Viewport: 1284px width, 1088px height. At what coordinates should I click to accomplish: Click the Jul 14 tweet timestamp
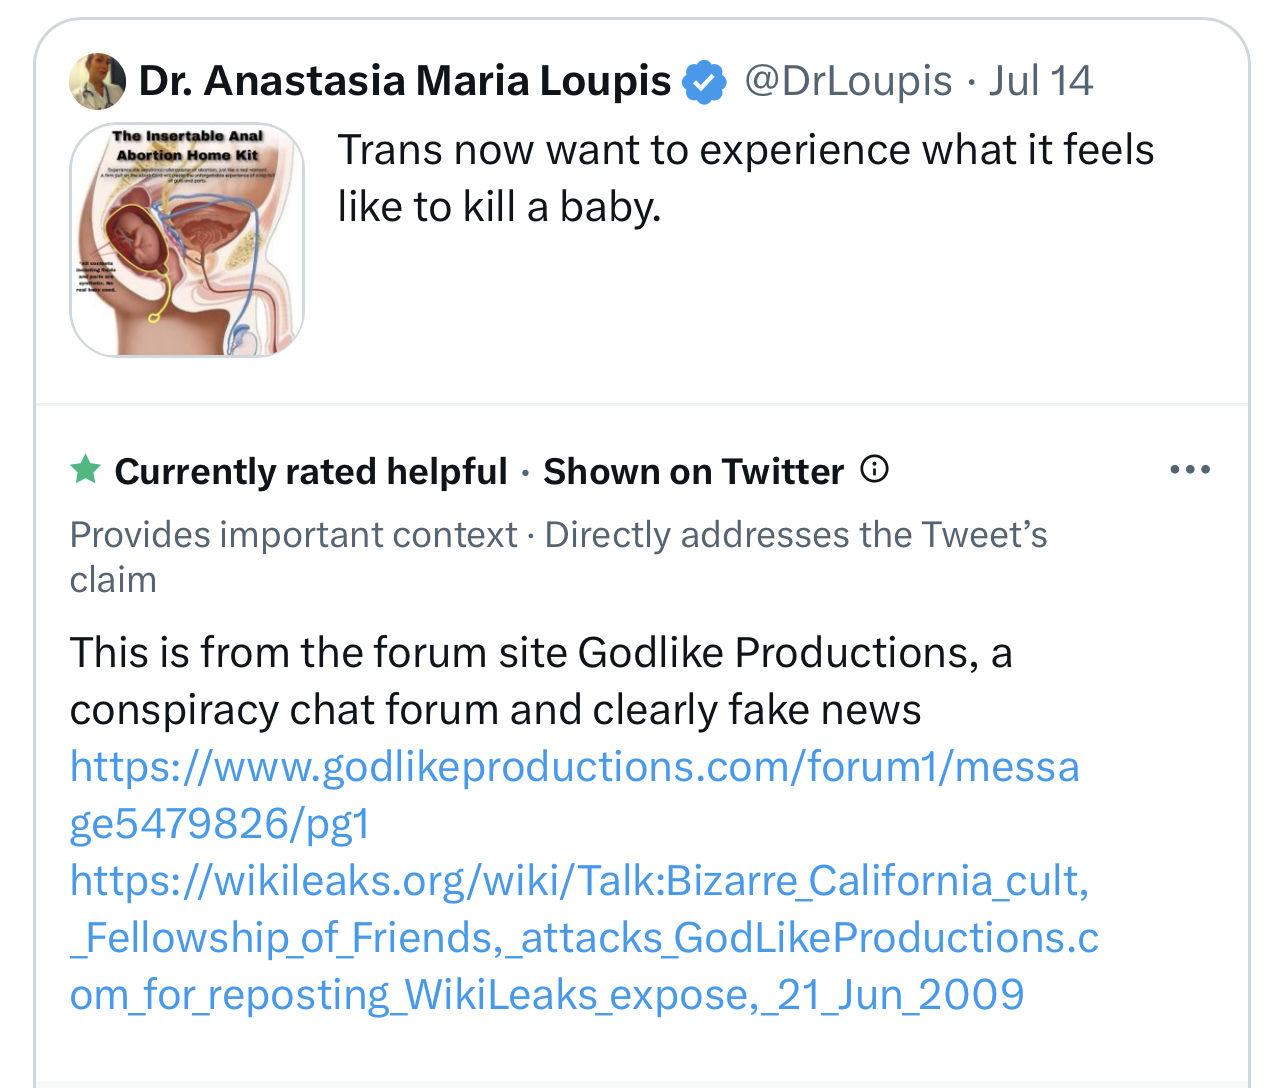click(1041, 81)
